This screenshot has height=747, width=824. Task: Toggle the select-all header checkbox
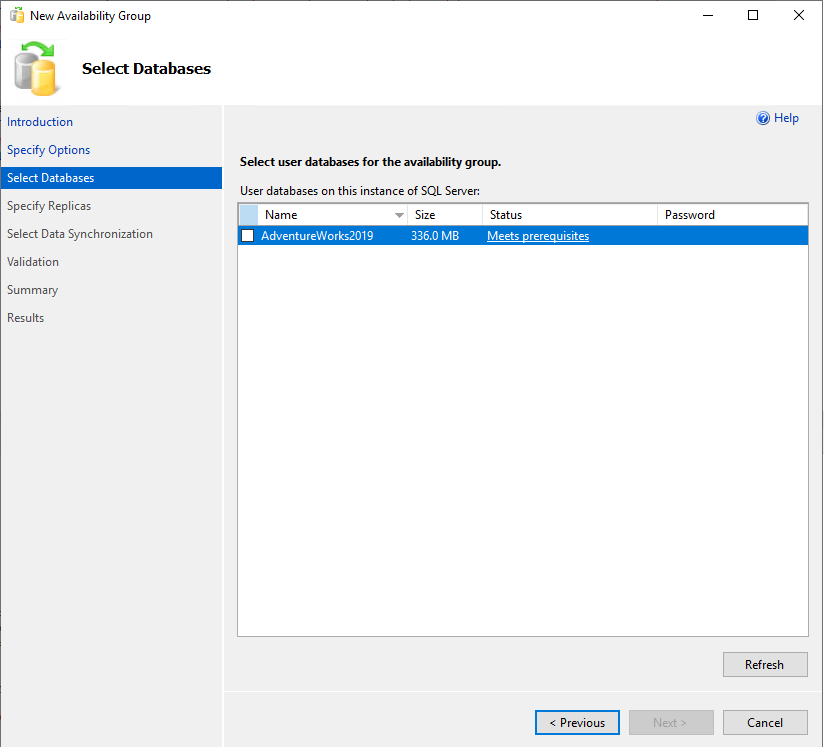tap(249, 215)
